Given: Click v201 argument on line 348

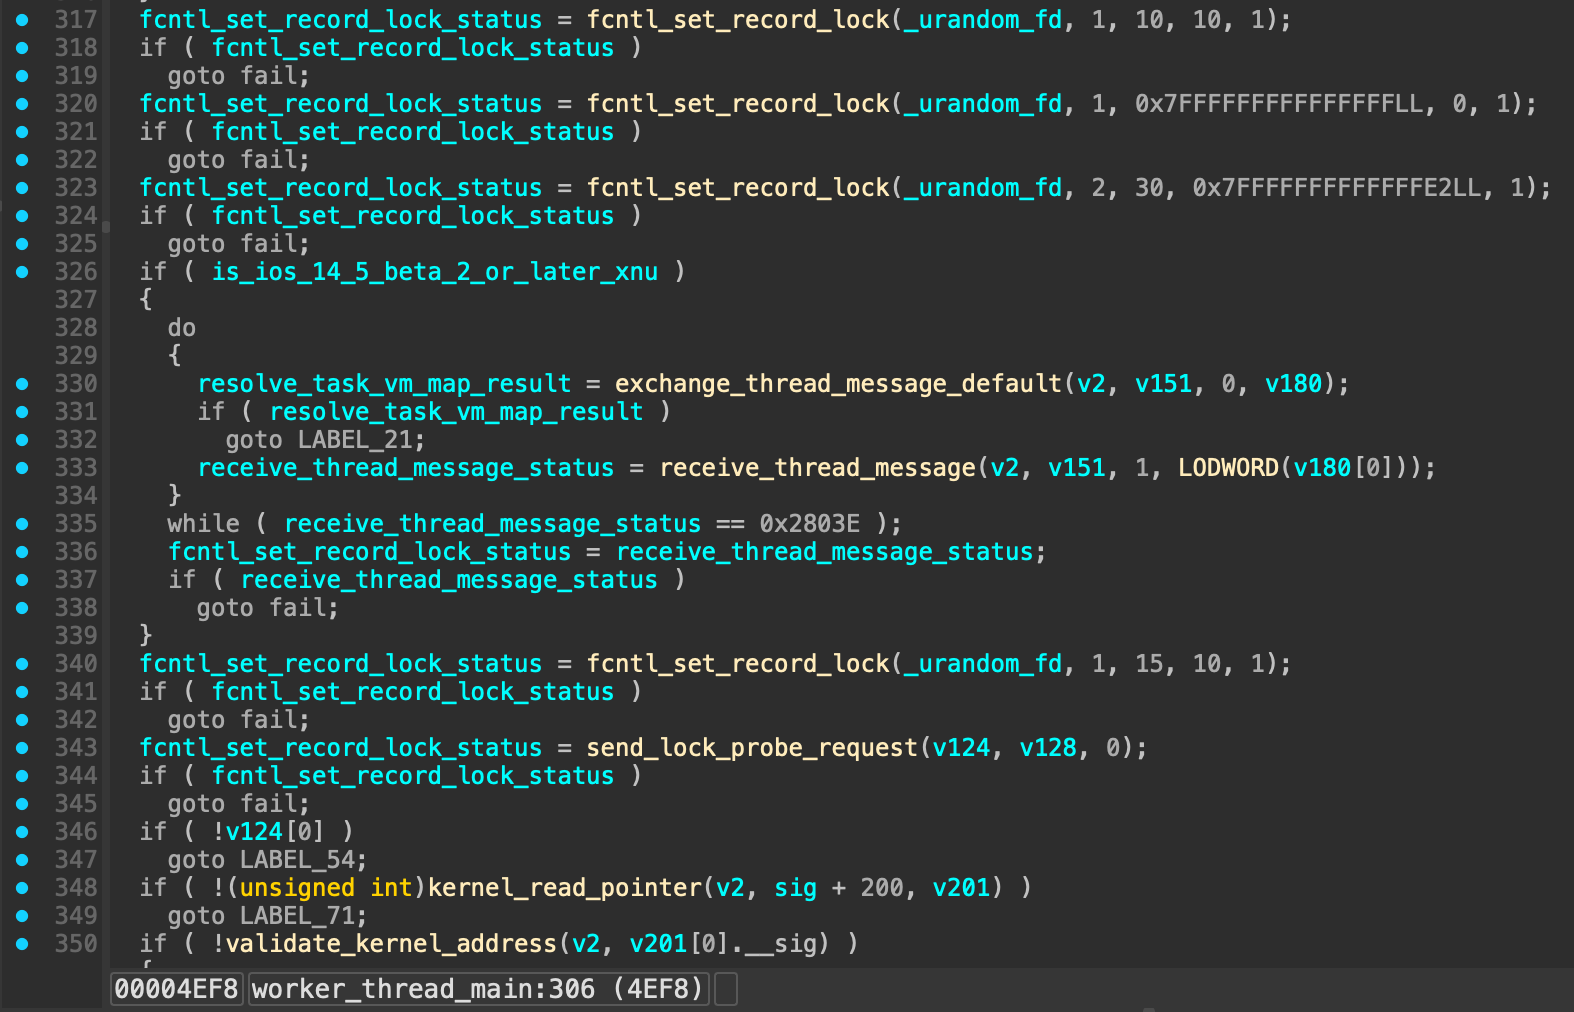Looking at the screenshot, I should (x=961, y=888).
